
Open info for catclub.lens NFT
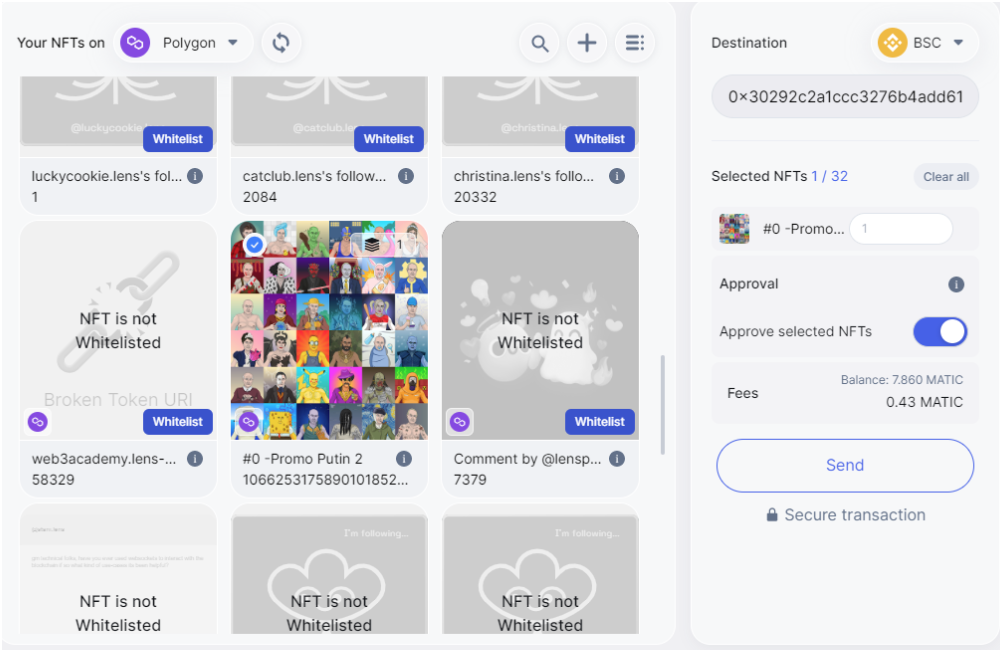[406, 176]
